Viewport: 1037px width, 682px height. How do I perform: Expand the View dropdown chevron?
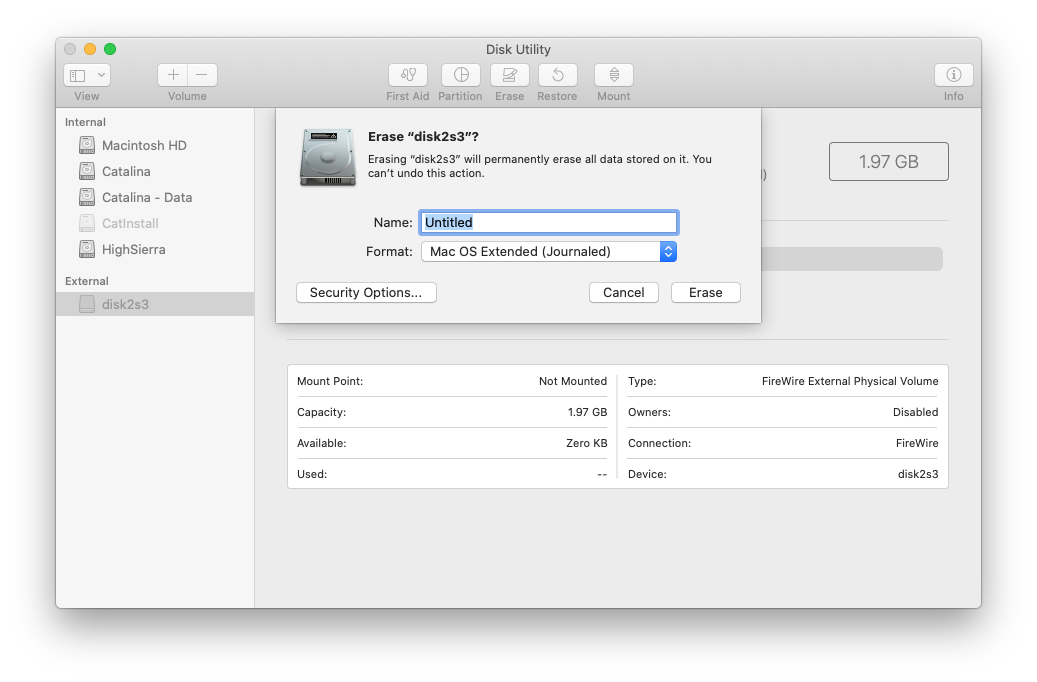pos(101,75)
